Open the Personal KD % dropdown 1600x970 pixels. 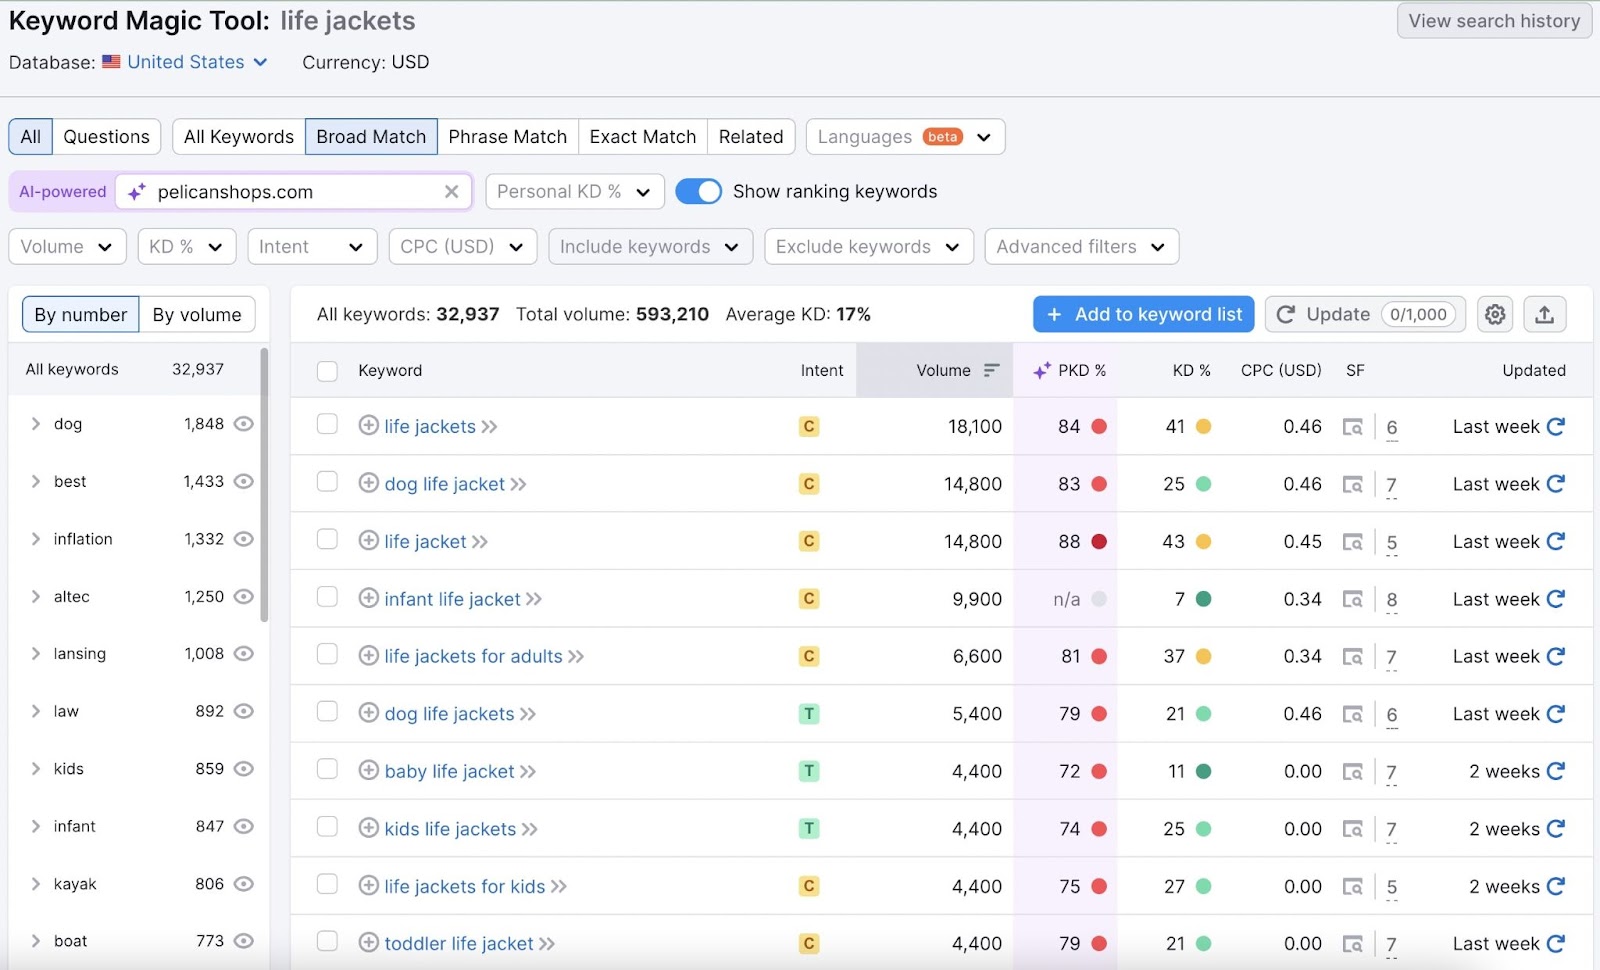click(x=575, y=191)
